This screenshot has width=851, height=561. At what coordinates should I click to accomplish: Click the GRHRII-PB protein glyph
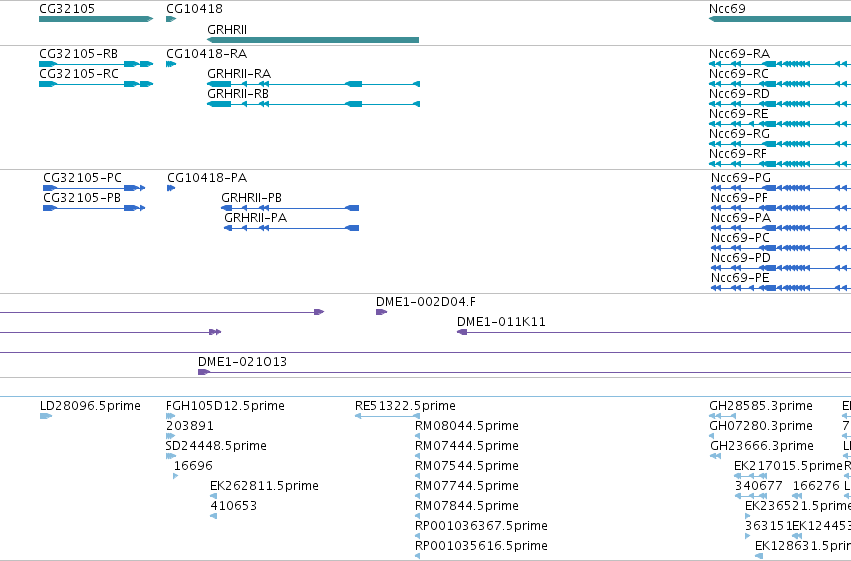pos(290,208)
